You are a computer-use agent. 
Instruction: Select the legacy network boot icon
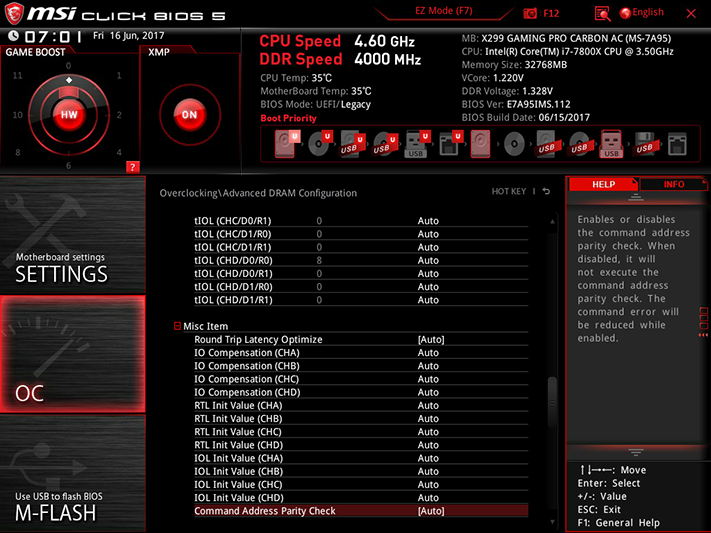tap(677, 144)
